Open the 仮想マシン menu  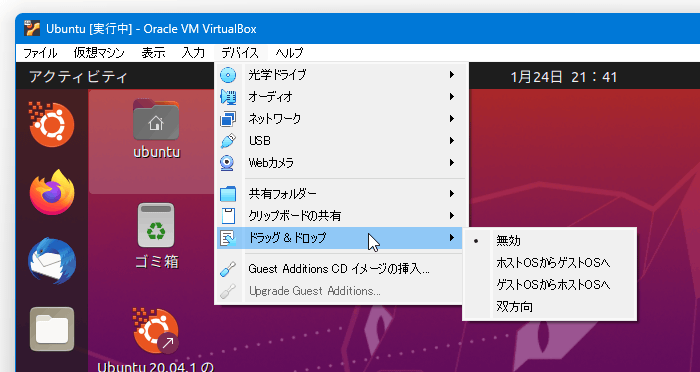pos(99,53)
